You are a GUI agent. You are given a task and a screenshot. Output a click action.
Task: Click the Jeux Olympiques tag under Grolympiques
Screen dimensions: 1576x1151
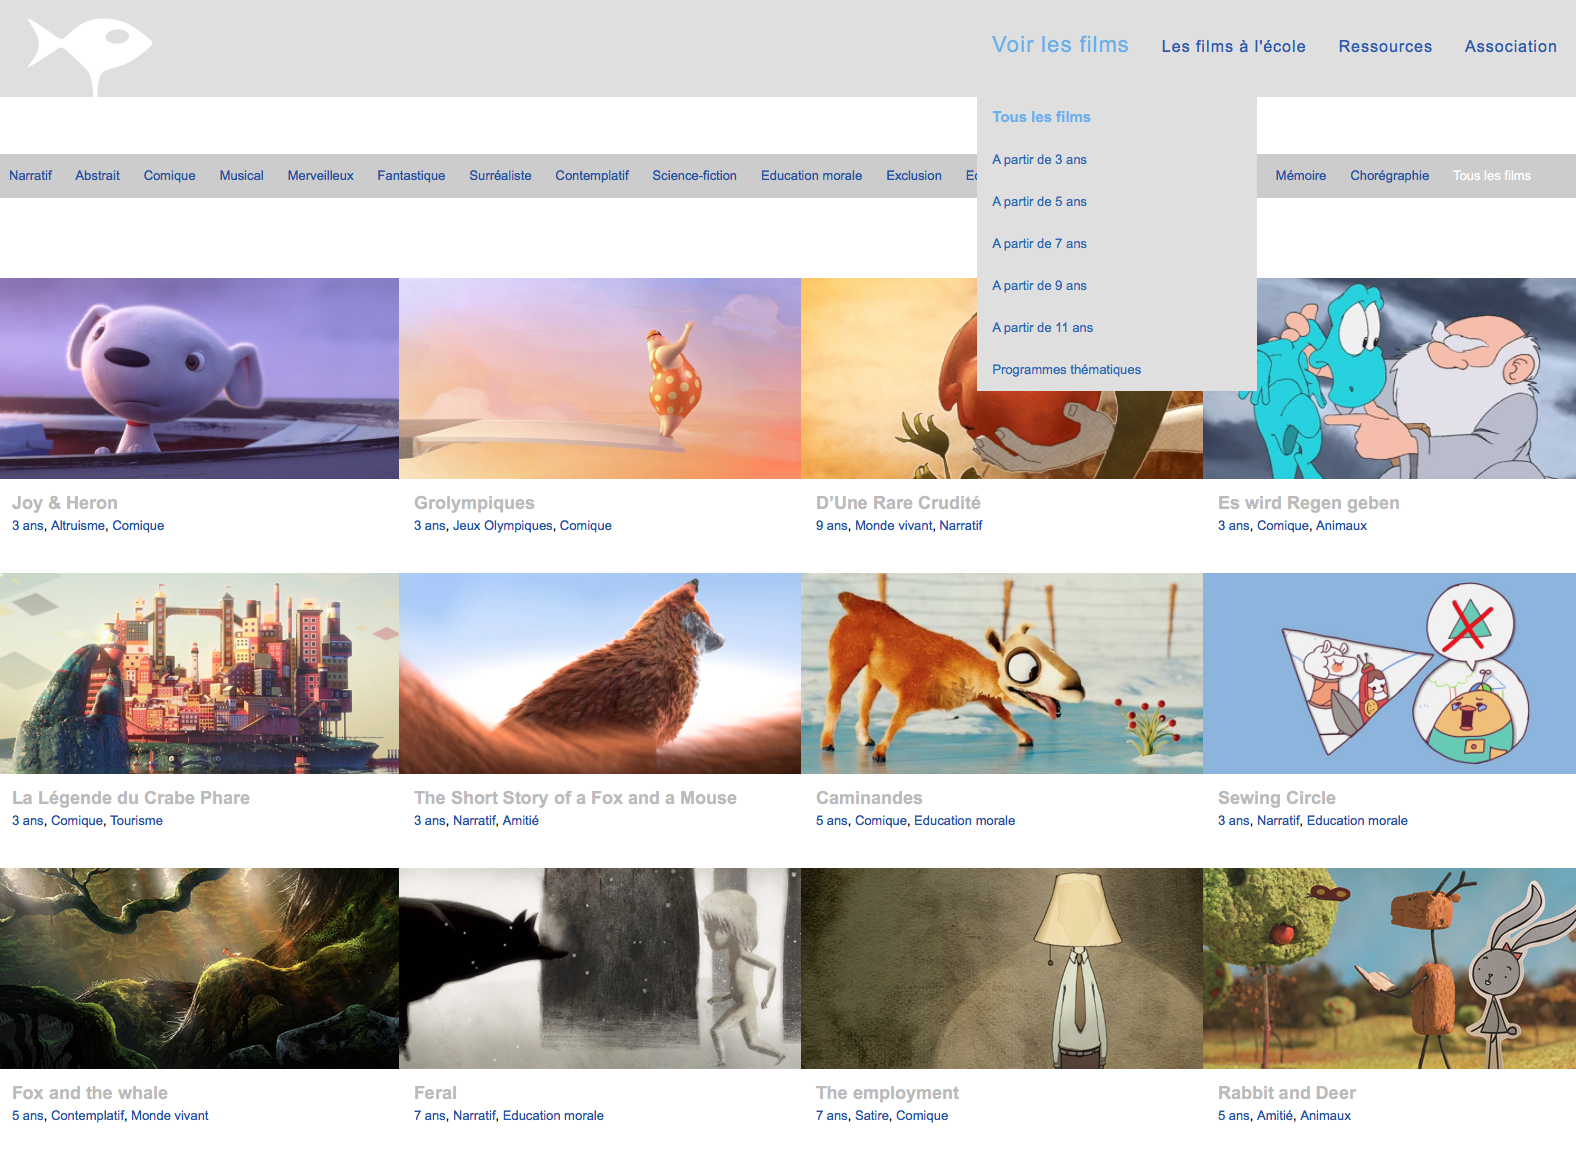(x=502, y=526)
